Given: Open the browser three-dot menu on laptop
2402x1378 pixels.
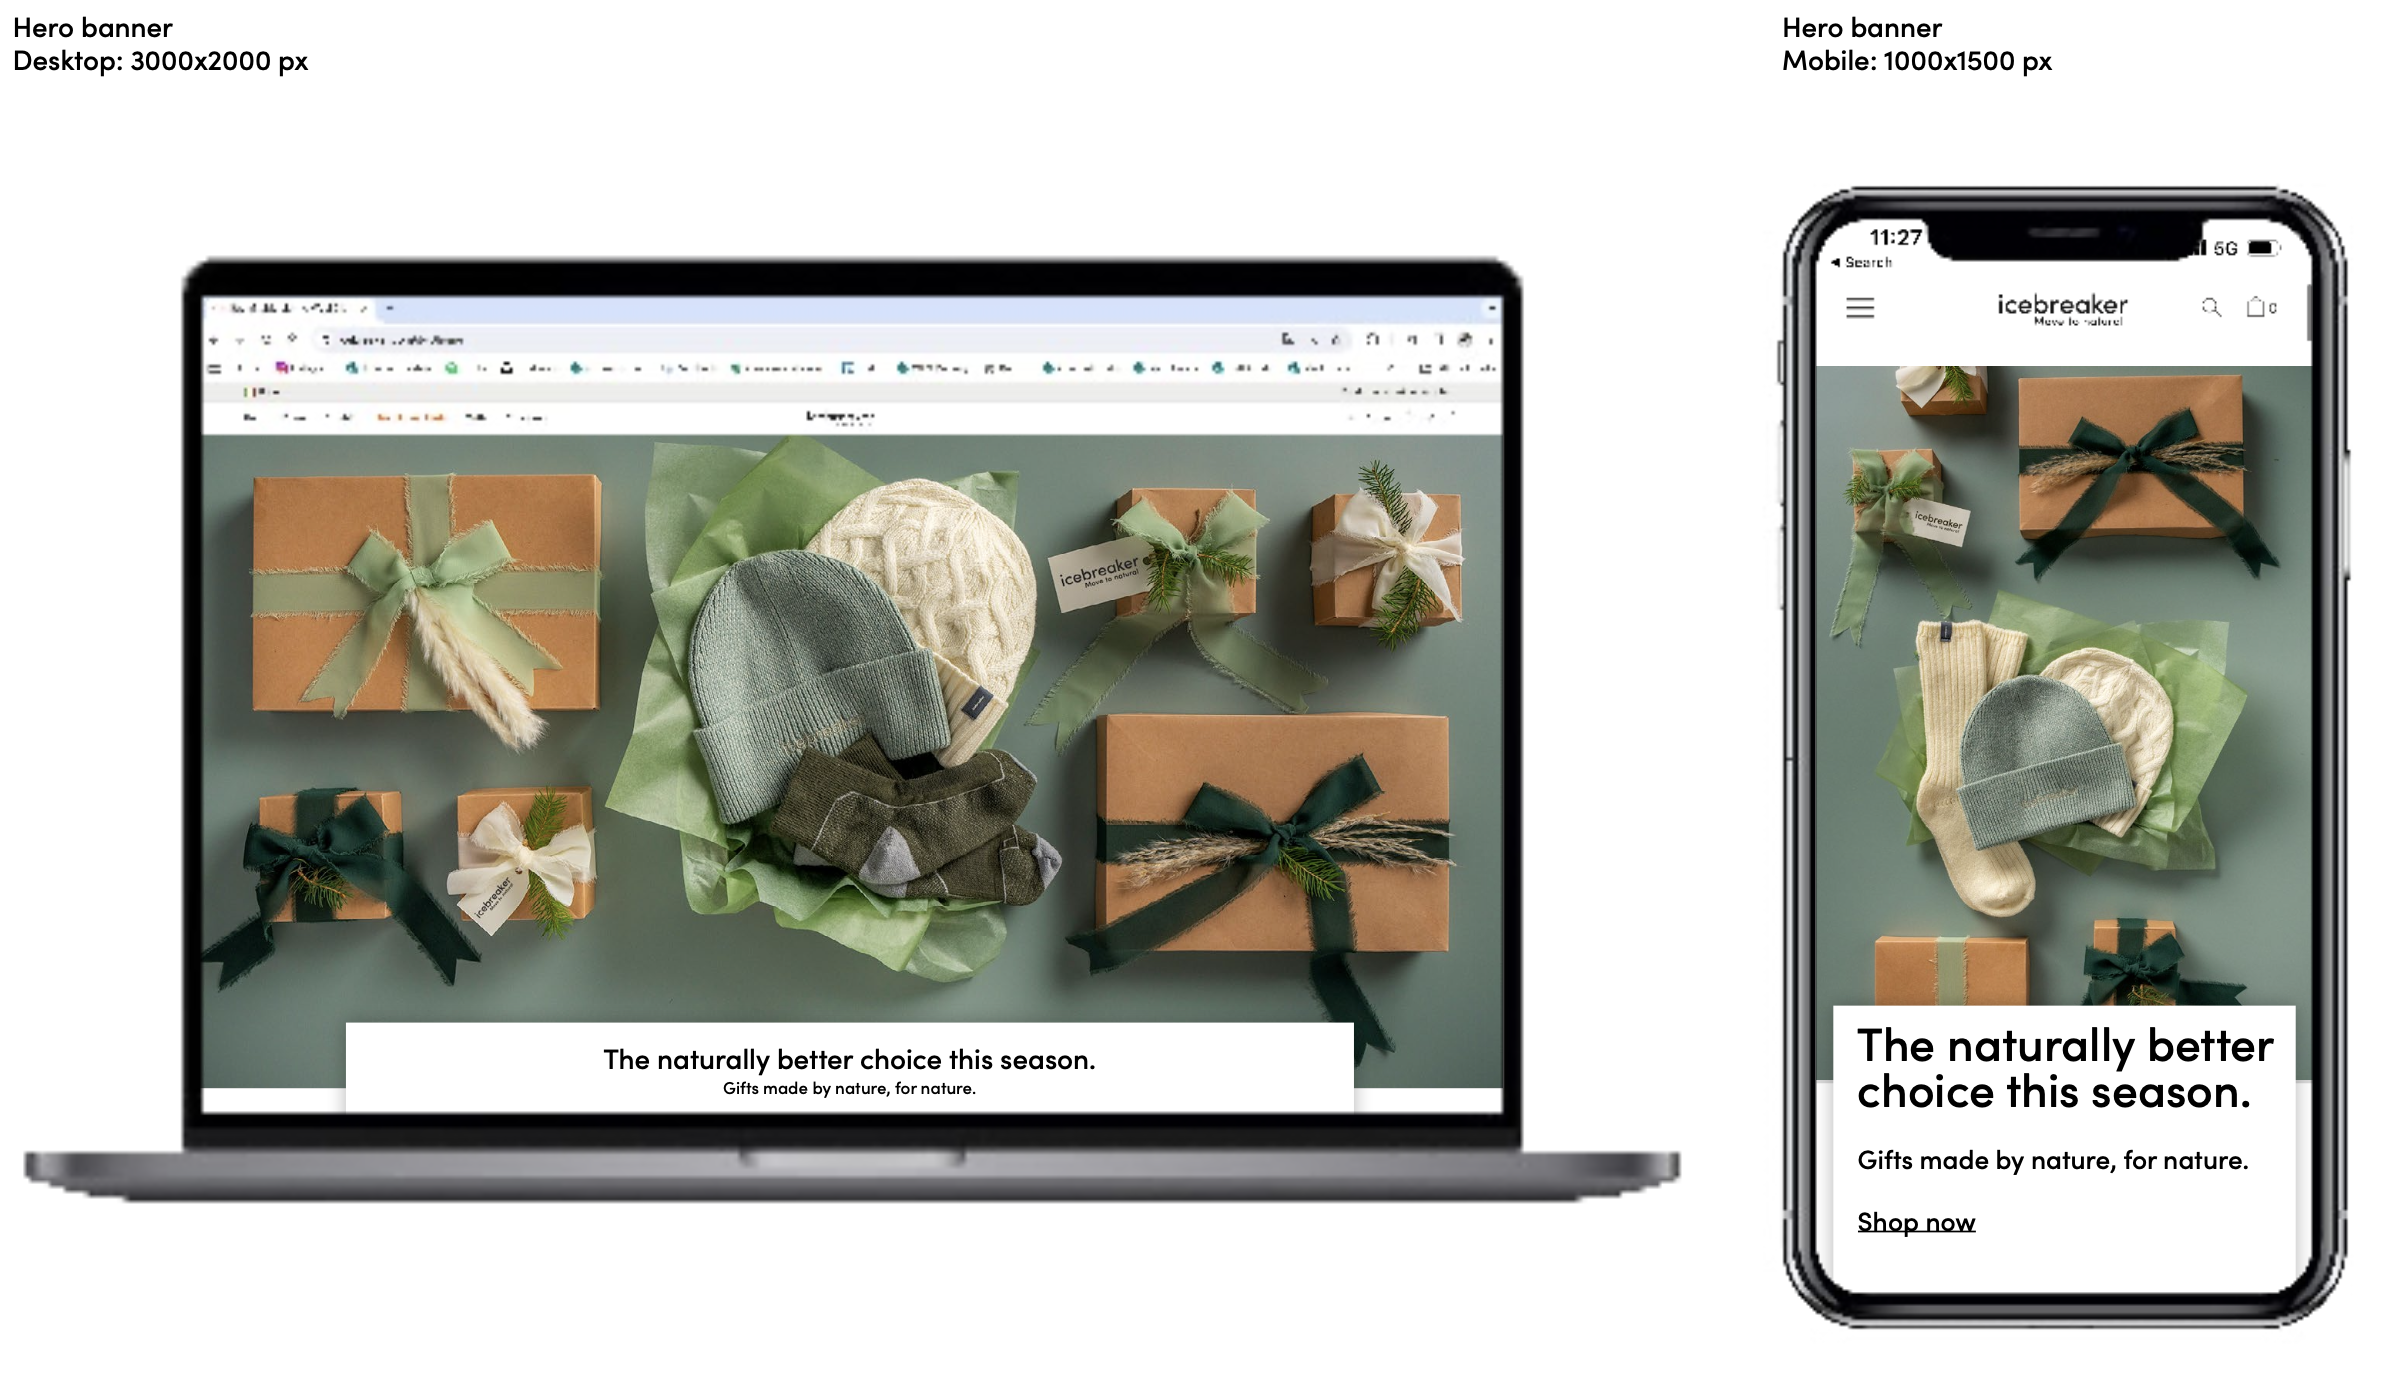Looking at the screenshot, I should tap(1490, 340).
